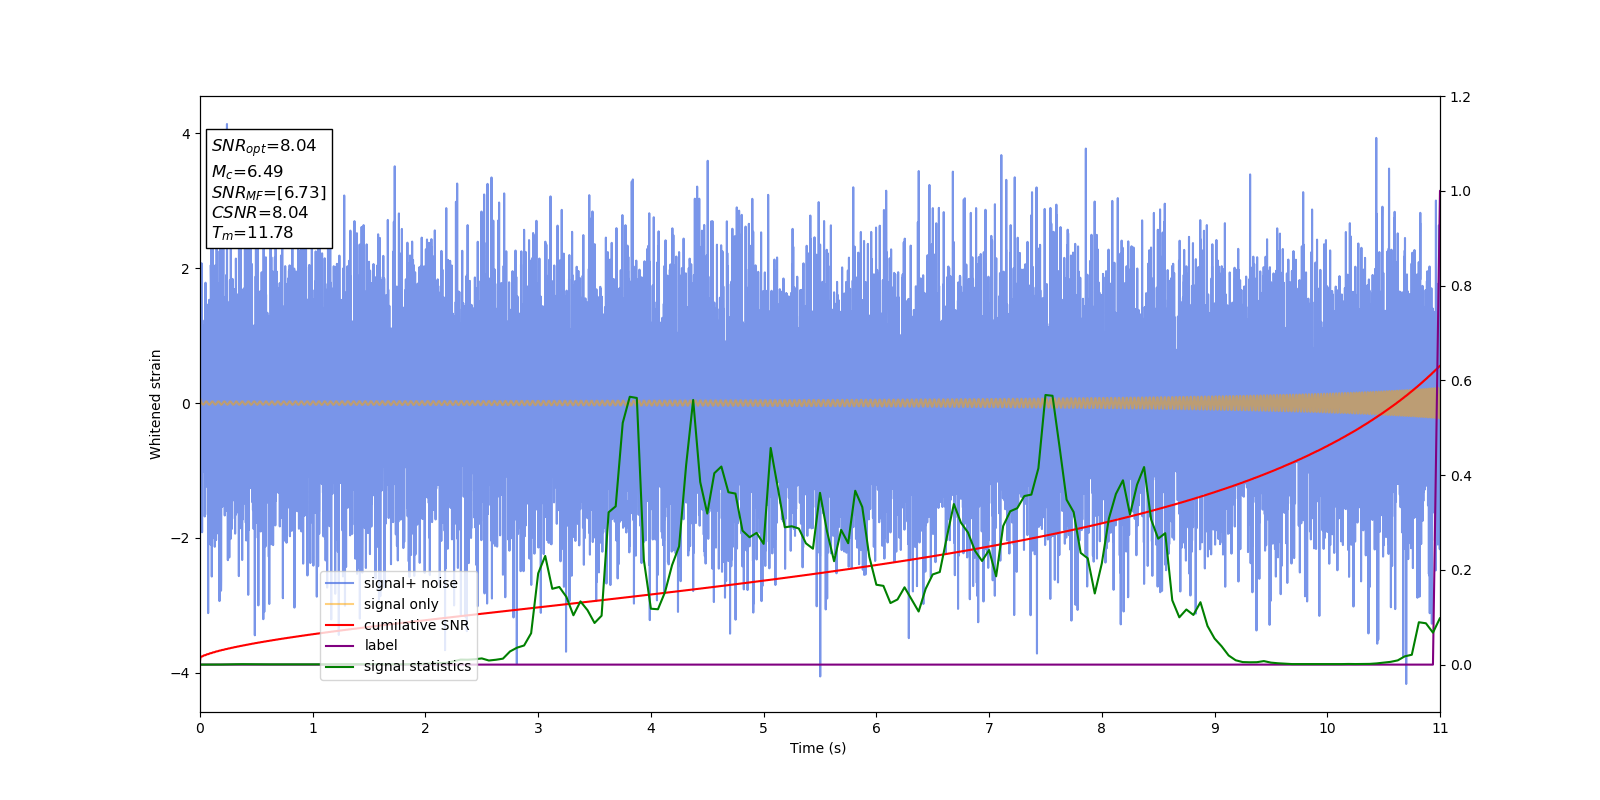Click right y-axis tick label 0.6
This screenshot has height=800, width=1600.
pyautogui.click(x=1460, y=381)
